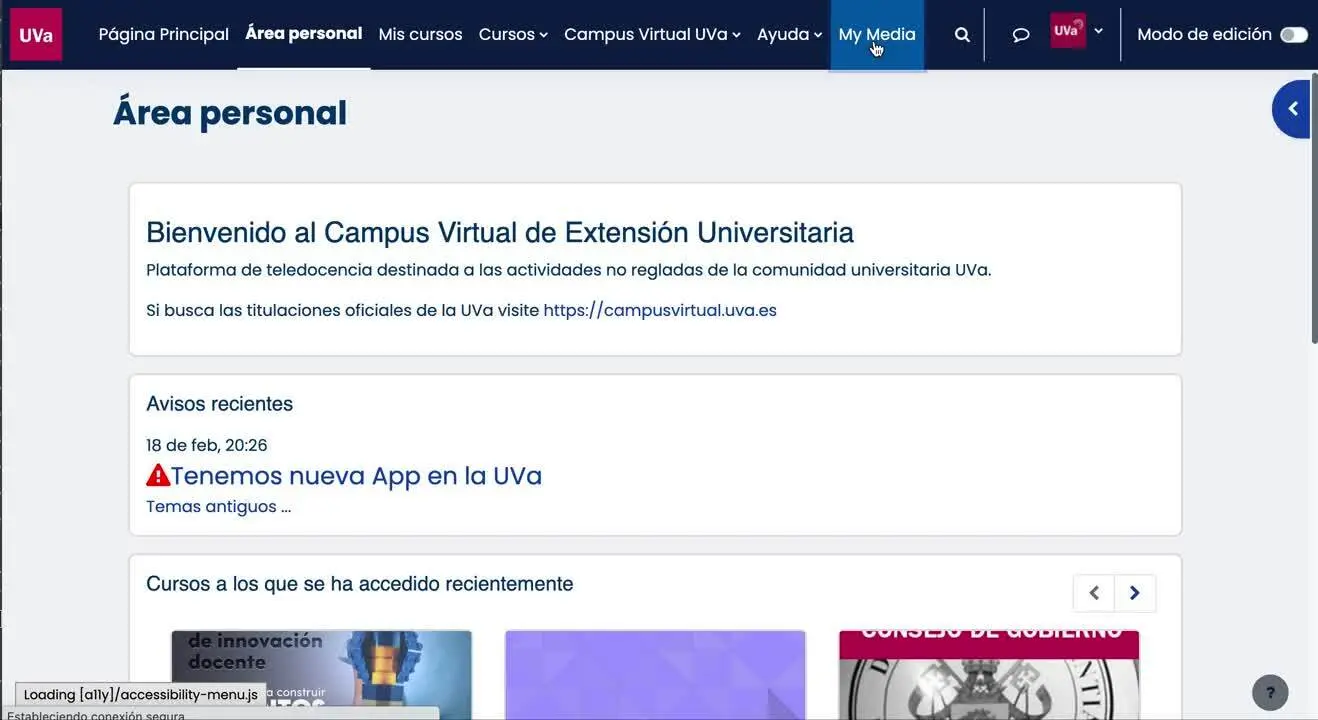Image resolution: width=1318 pixels, height=720 pixels.
Task: Open the user menu chevron
Action: pyautogui.click(x=1099, y=31)
